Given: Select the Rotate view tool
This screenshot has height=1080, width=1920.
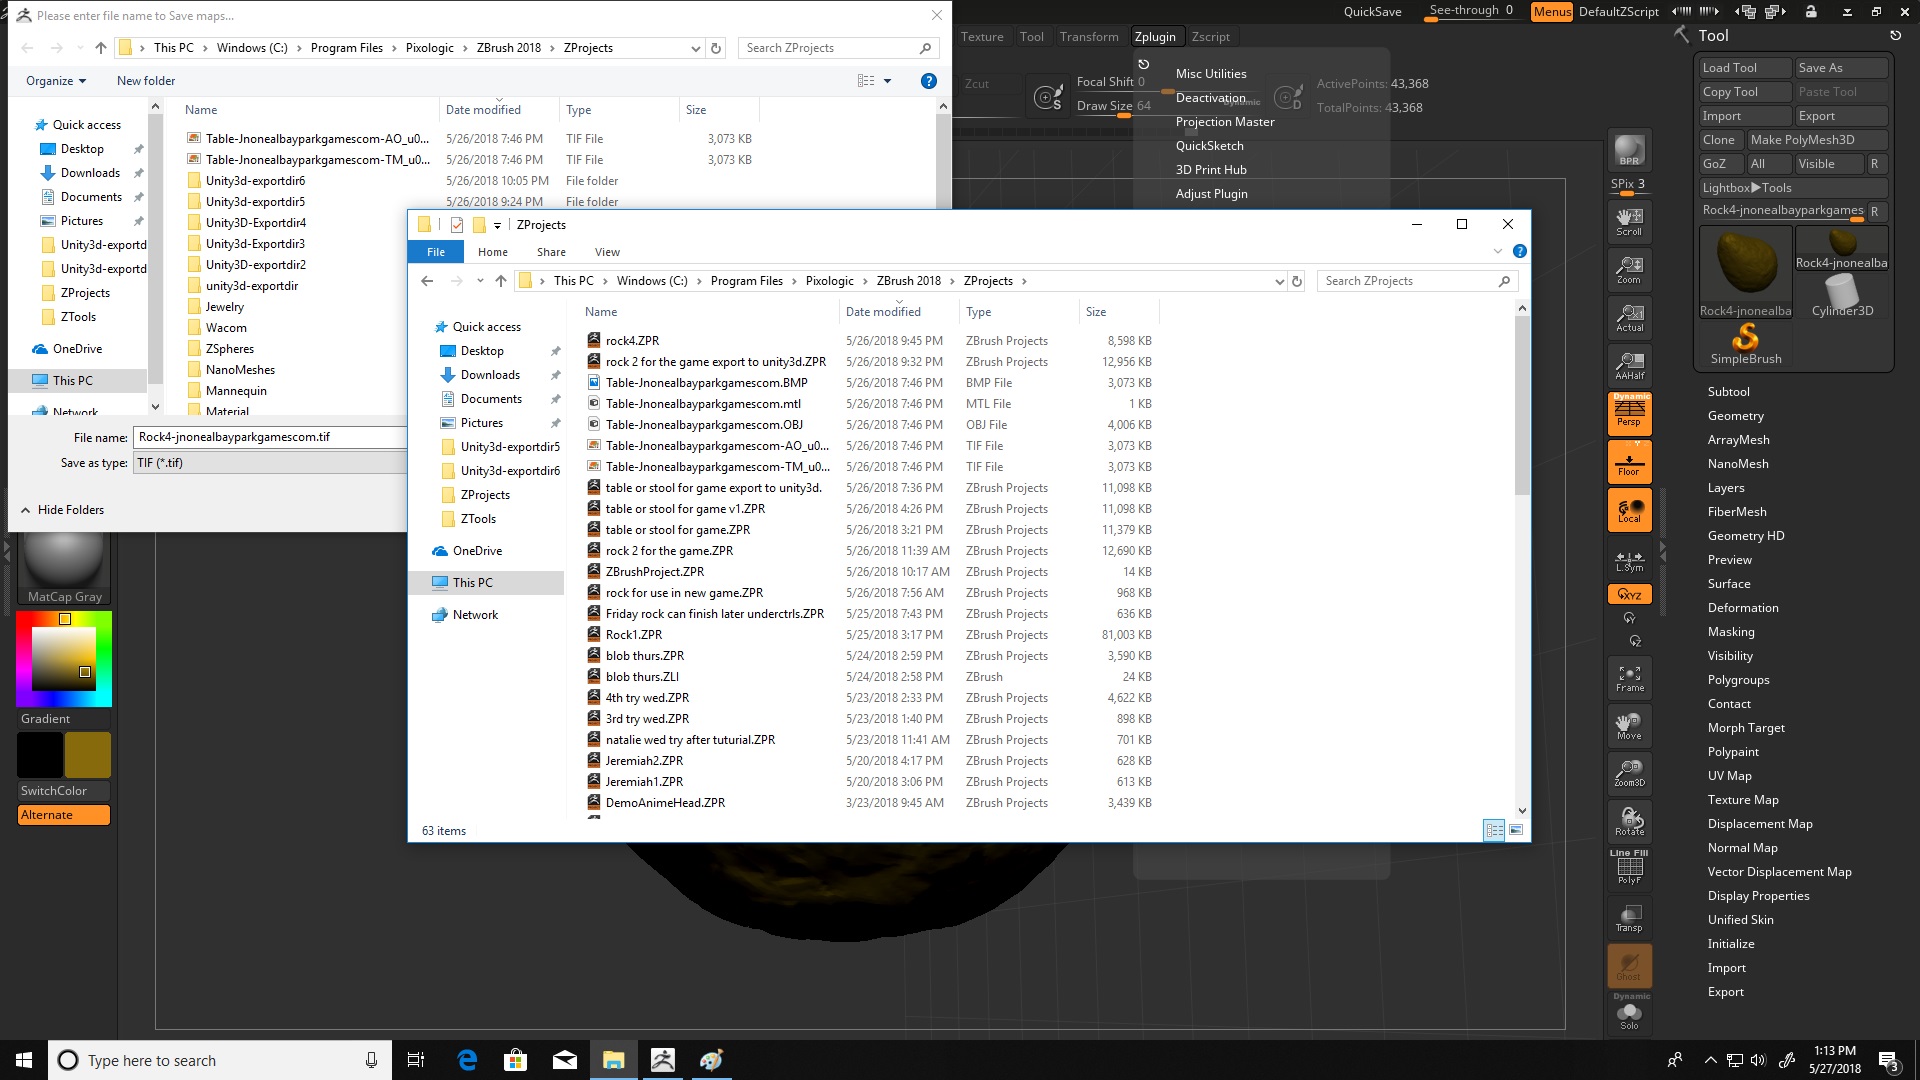Looking at the screenshot, I should click(1629, 821).
